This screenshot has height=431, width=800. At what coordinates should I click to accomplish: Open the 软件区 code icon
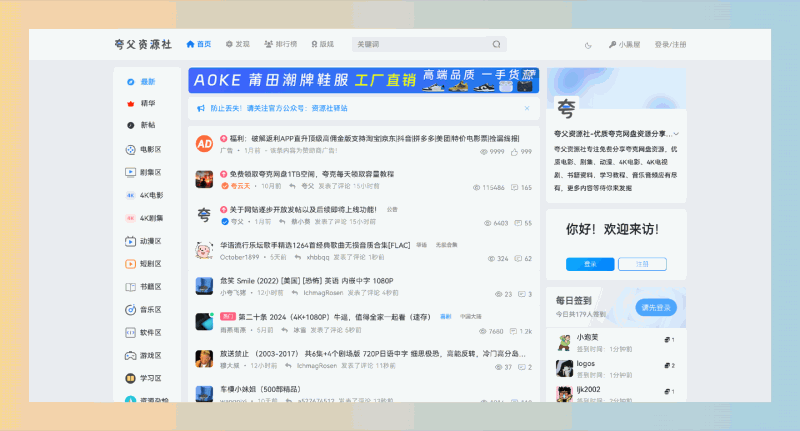click(x=131, y=333)
